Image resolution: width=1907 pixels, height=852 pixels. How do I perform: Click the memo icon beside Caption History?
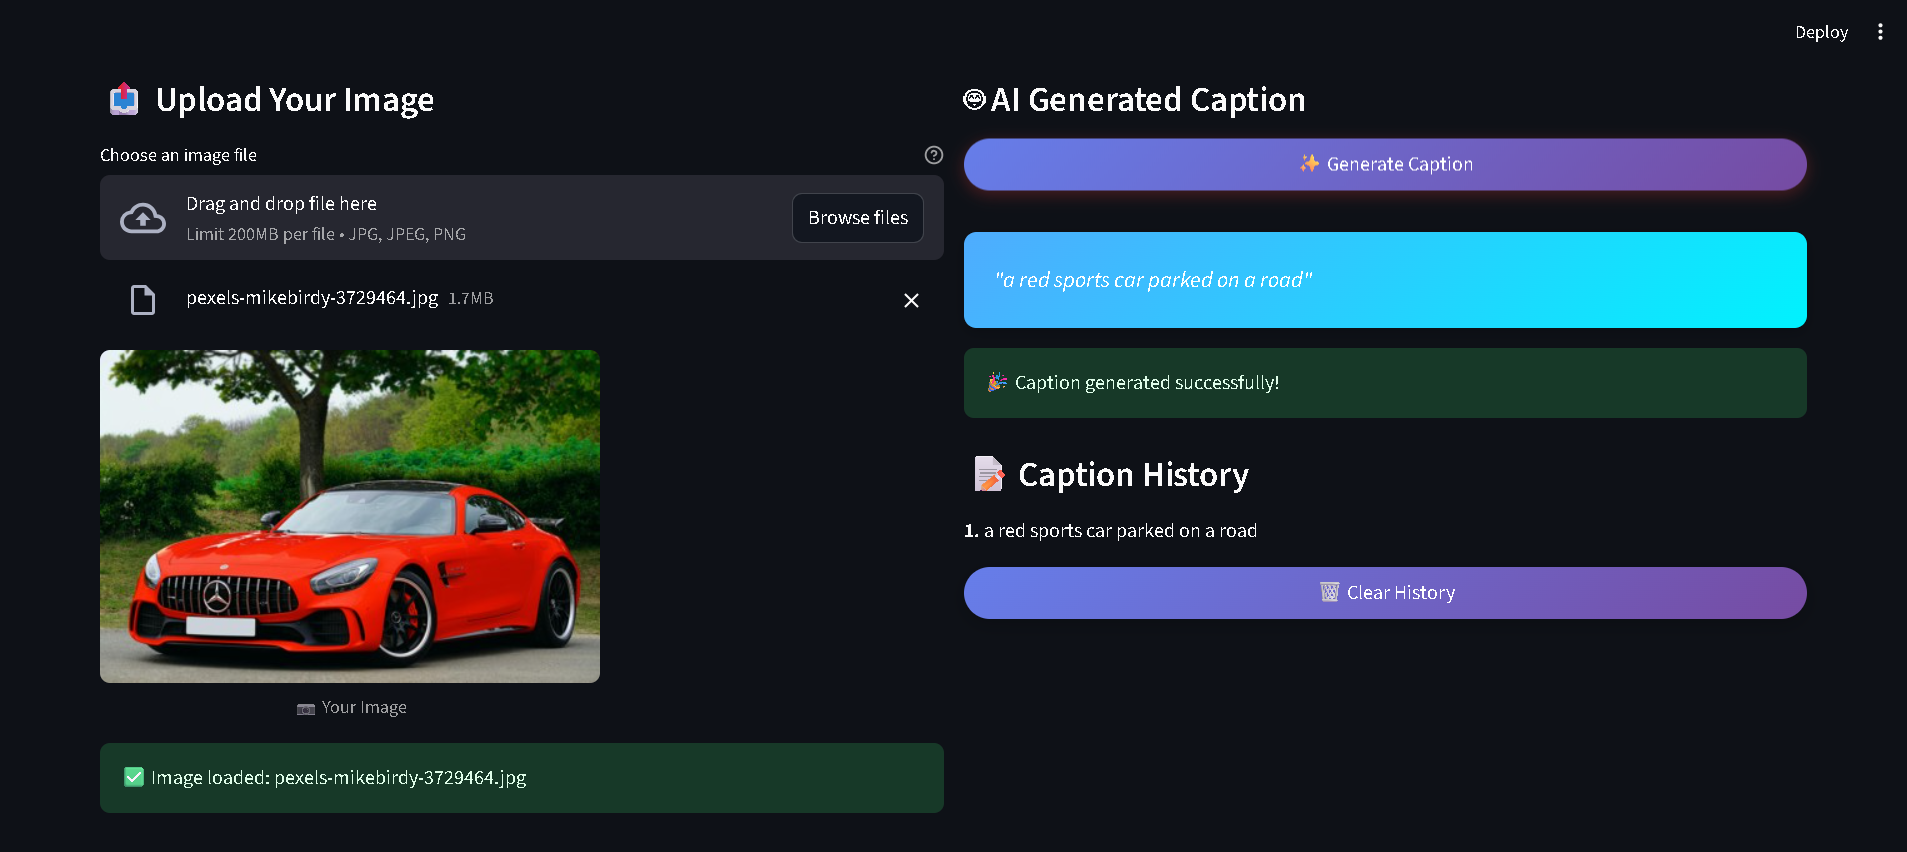pos(989,474)
